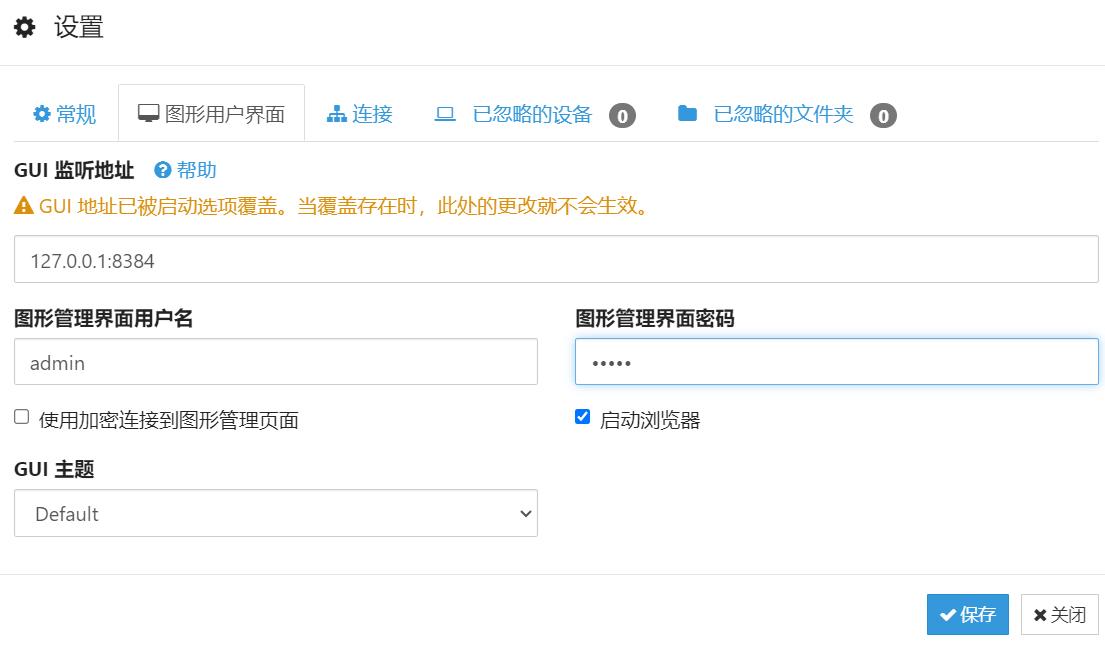The width and height of the screenshot is (1105, 646).
Task: Switch to the 常规 tab
Action: (65, 113)
